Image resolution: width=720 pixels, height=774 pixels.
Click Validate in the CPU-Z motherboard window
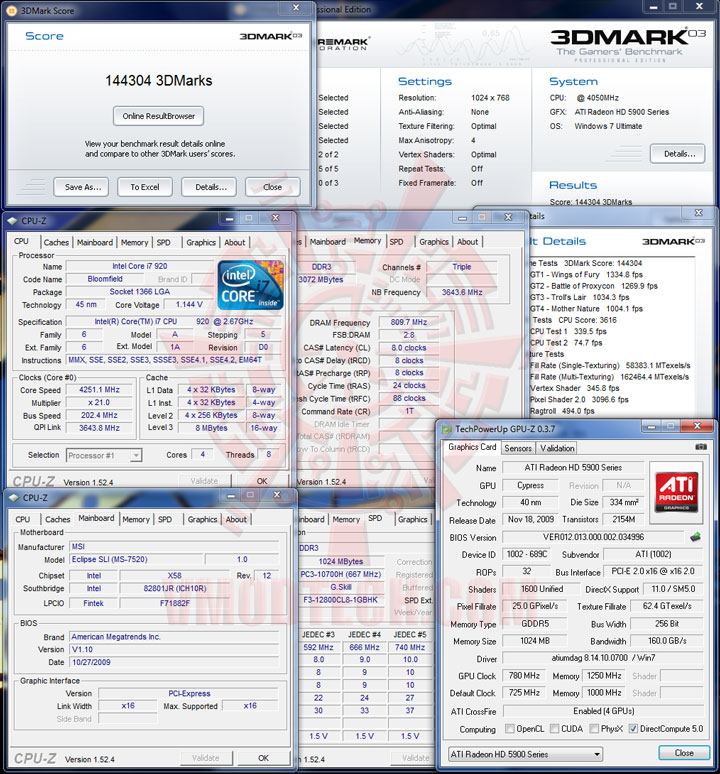(x=205, y=758)
